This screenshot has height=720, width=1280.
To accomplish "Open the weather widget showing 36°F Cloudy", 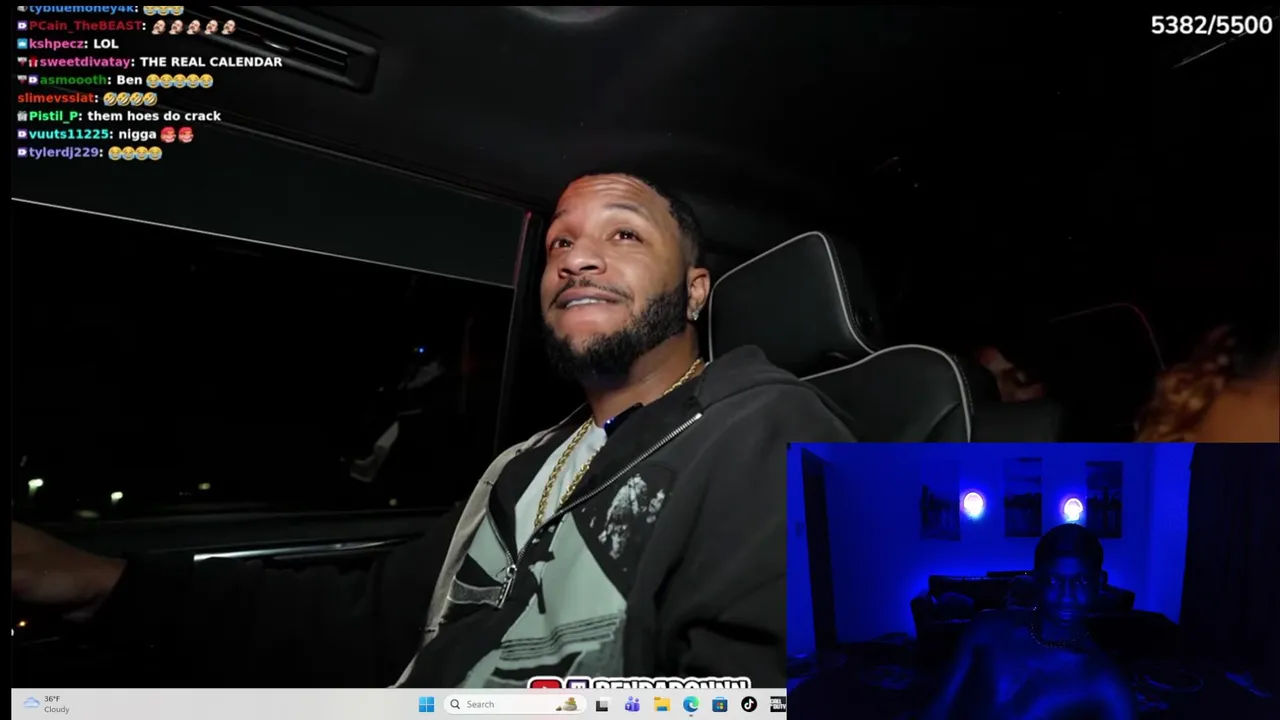I will click(47, 704).
